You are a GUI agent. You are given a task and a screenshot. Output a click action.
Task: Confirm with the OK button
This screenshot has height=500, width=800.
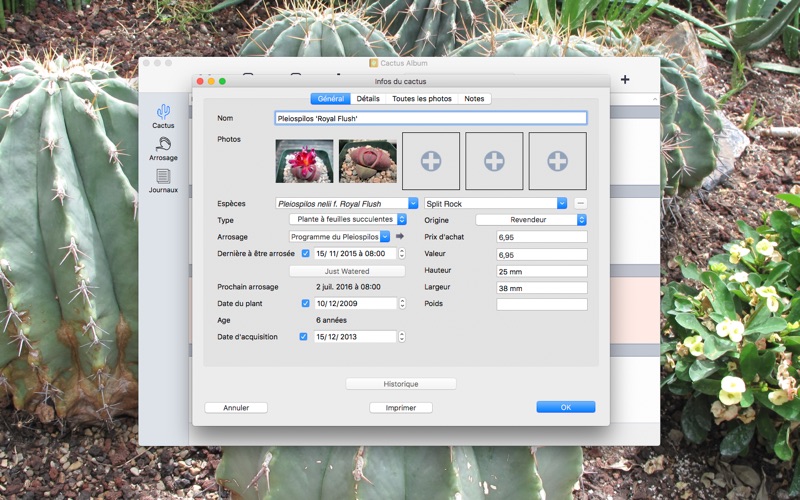(x=566, y=407)
